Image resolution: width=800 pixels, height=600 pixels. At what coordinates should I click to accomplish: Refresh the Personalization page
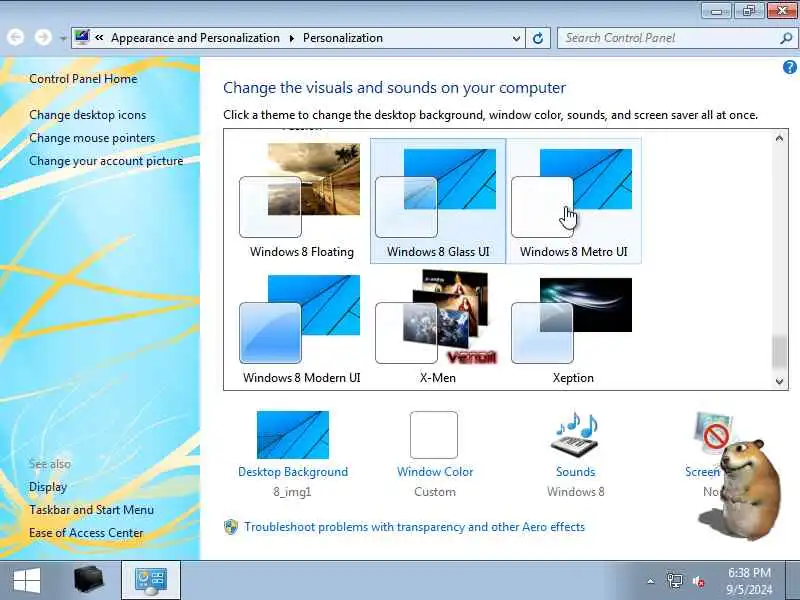coord(538,38)
